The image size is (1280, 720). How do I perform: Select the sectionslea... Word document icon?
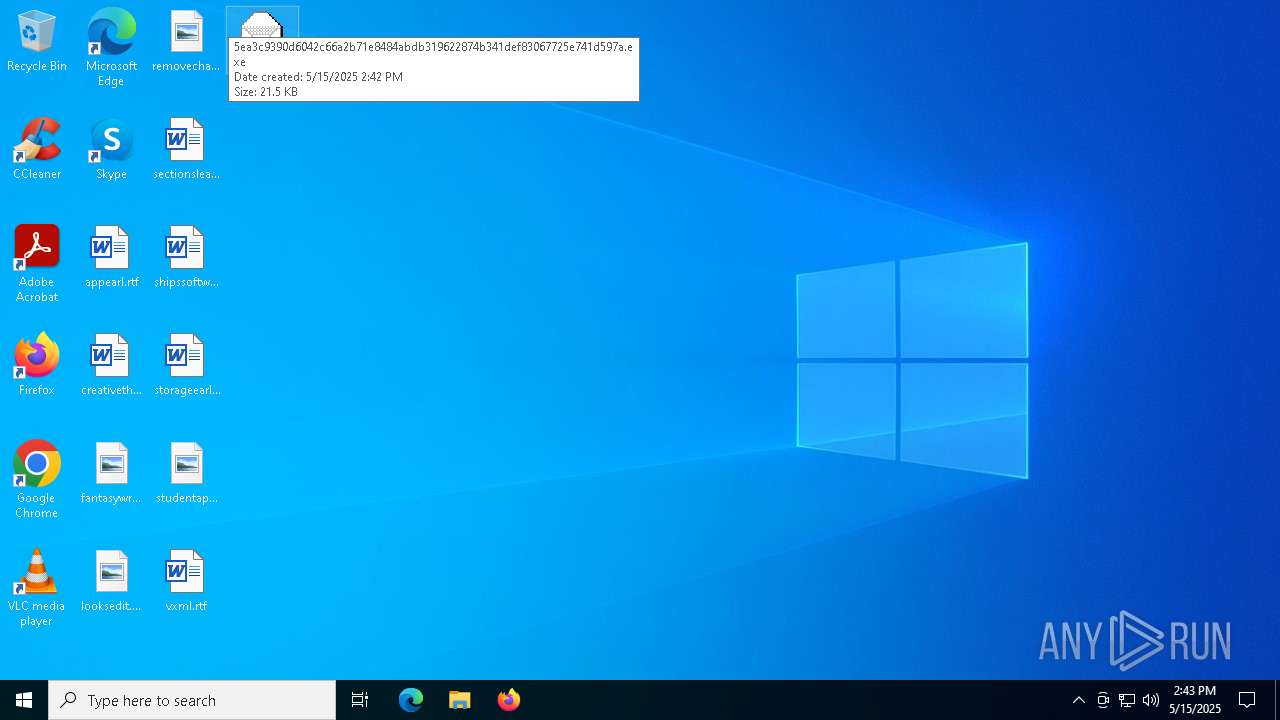(186, 150)
